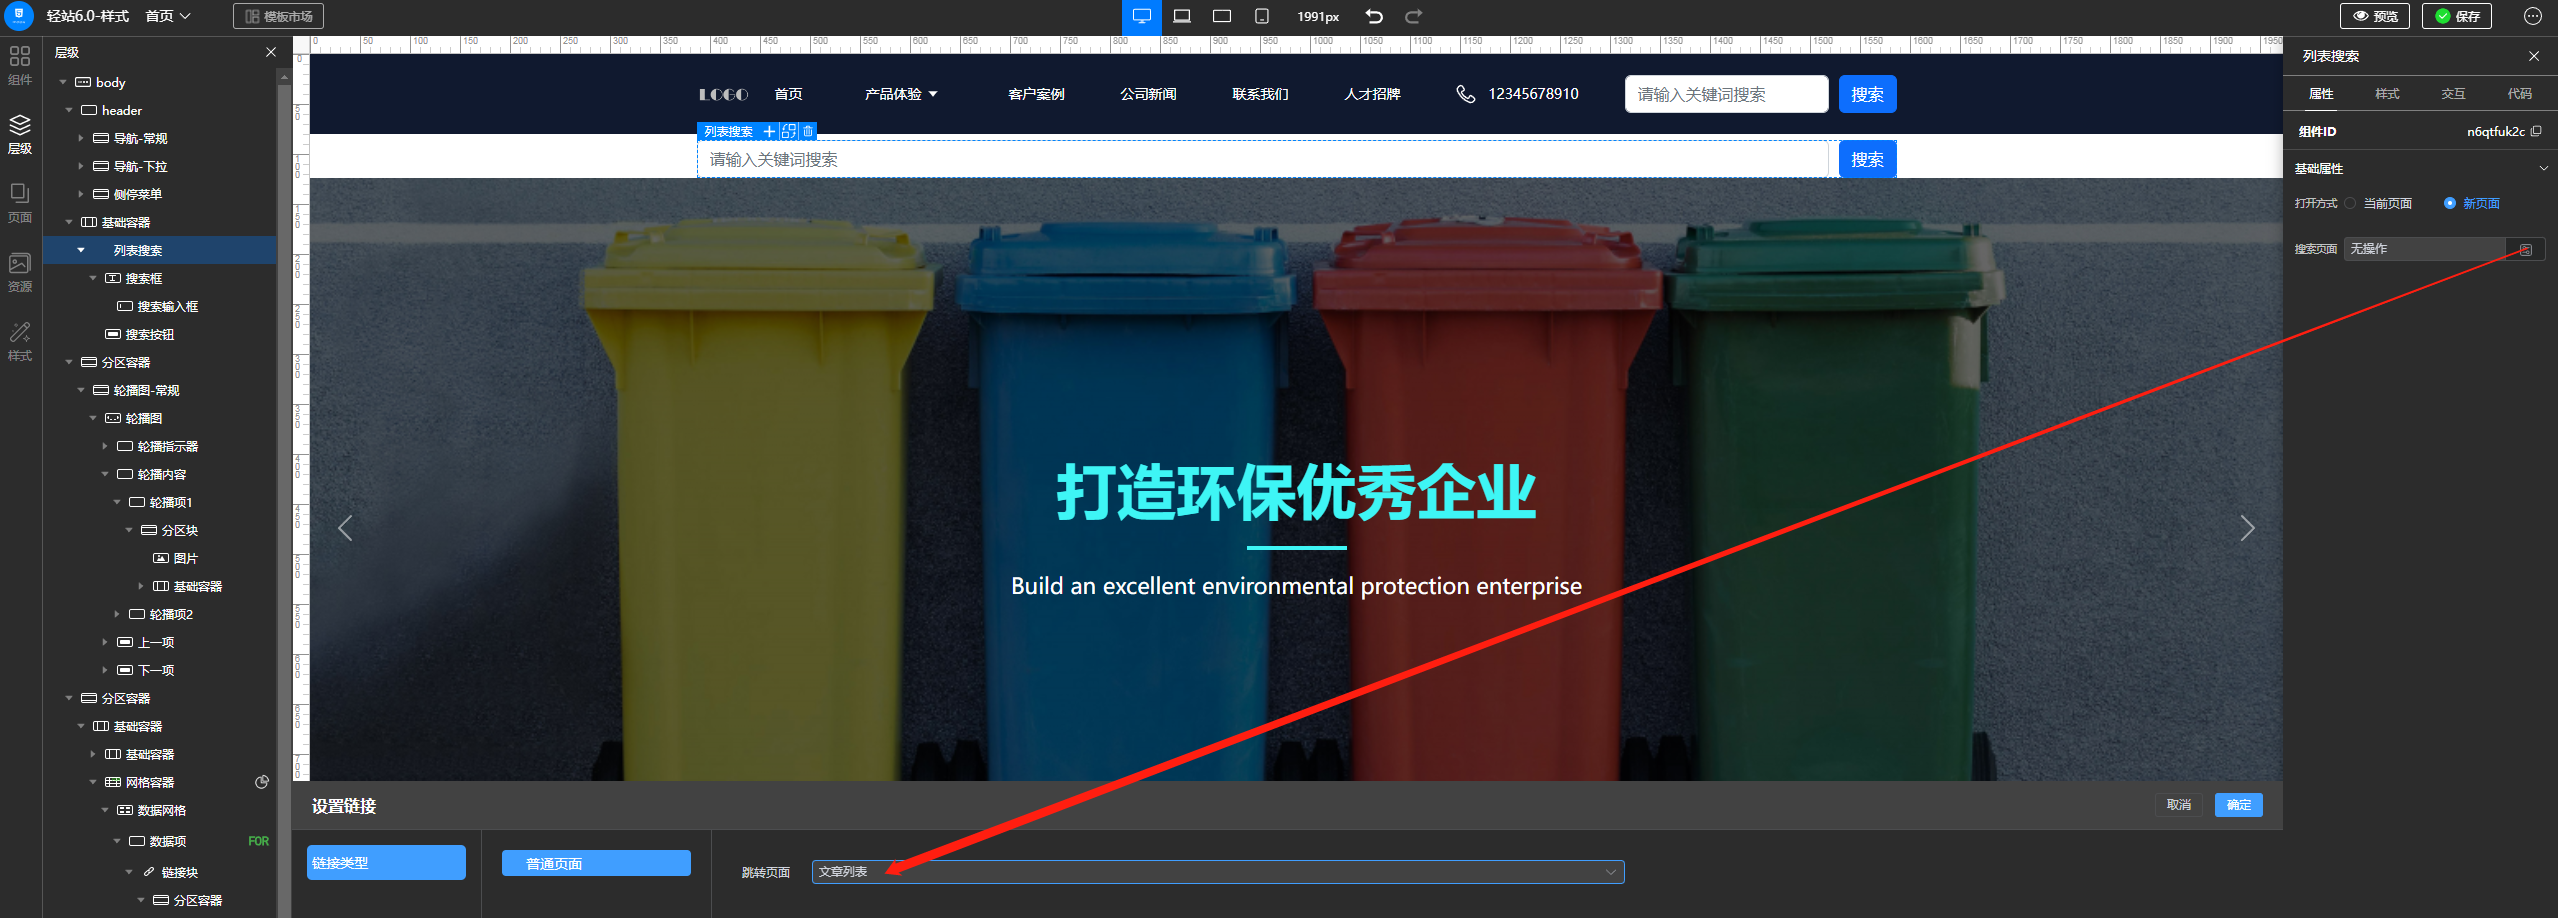Image resolution: width=2558 pixels, height=918 pixels.
Task: Delete the selected 列表搜索 component
Action: click(x=808, y=132)
